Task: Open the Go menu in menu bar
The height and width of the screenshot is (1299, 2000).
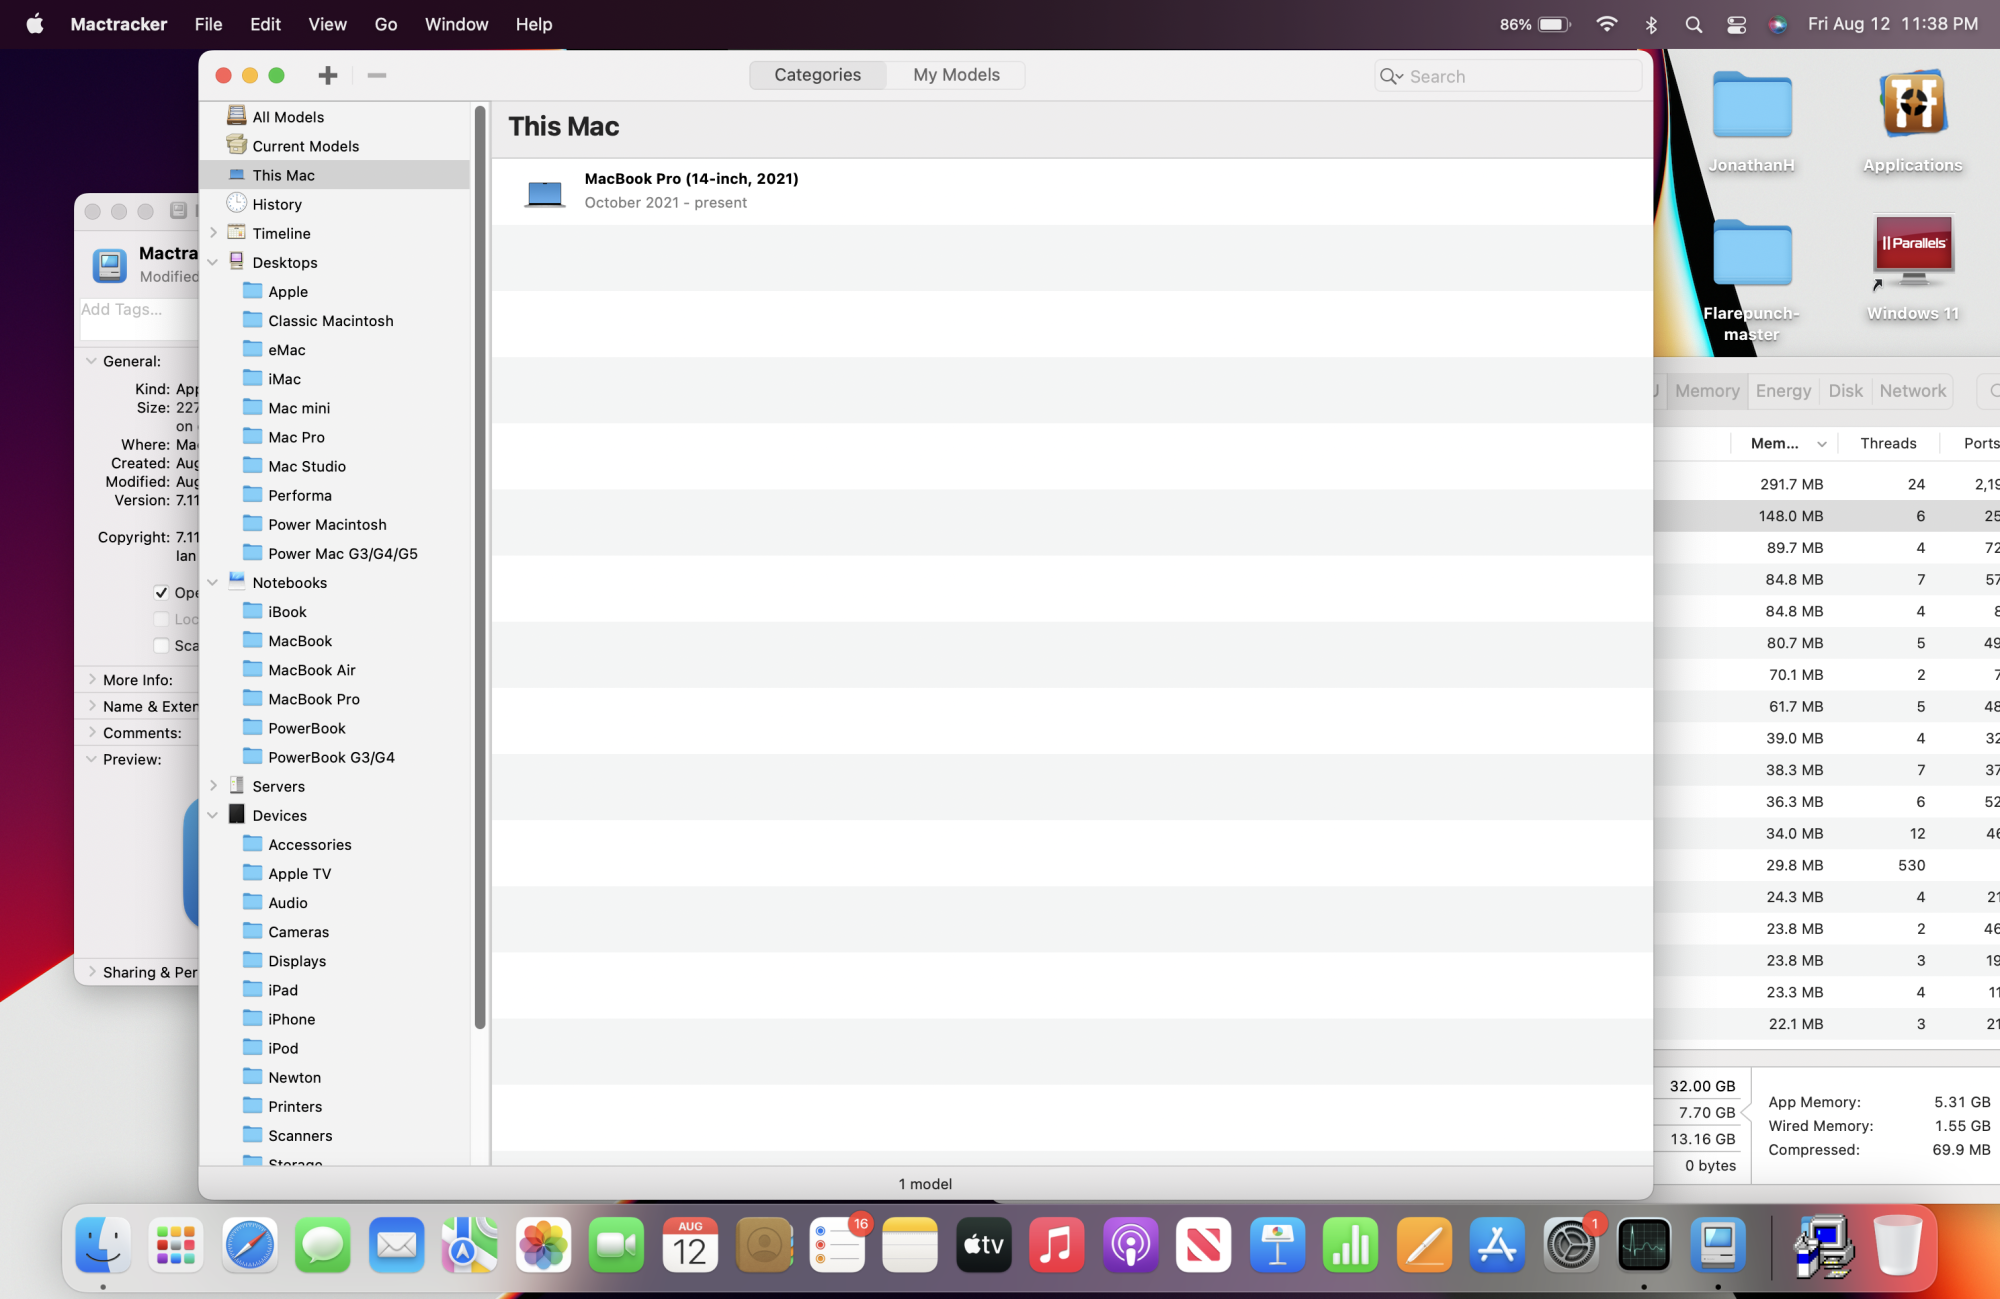Action: 385,24
